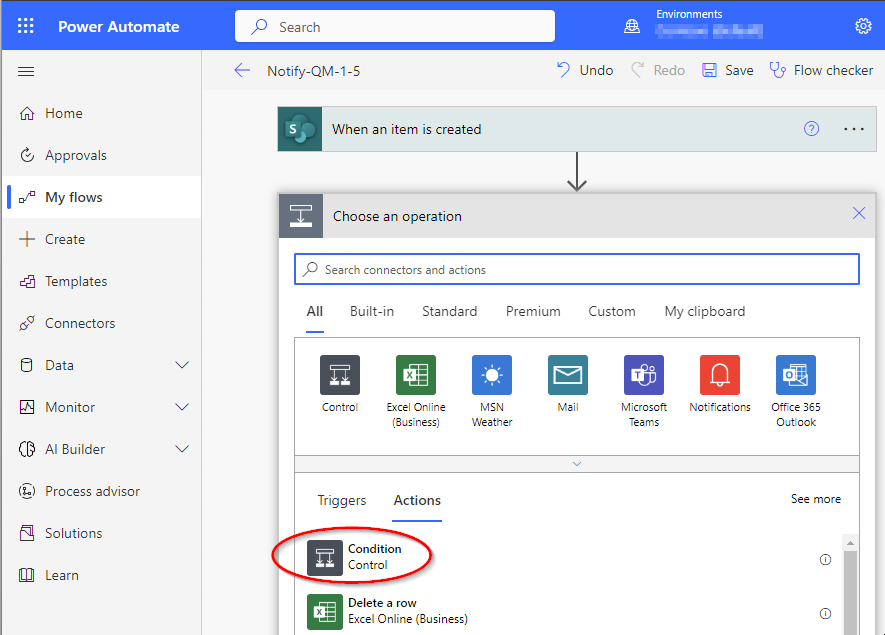Click the Redo button
885x635 pixels.
click(x=658, y=70)
